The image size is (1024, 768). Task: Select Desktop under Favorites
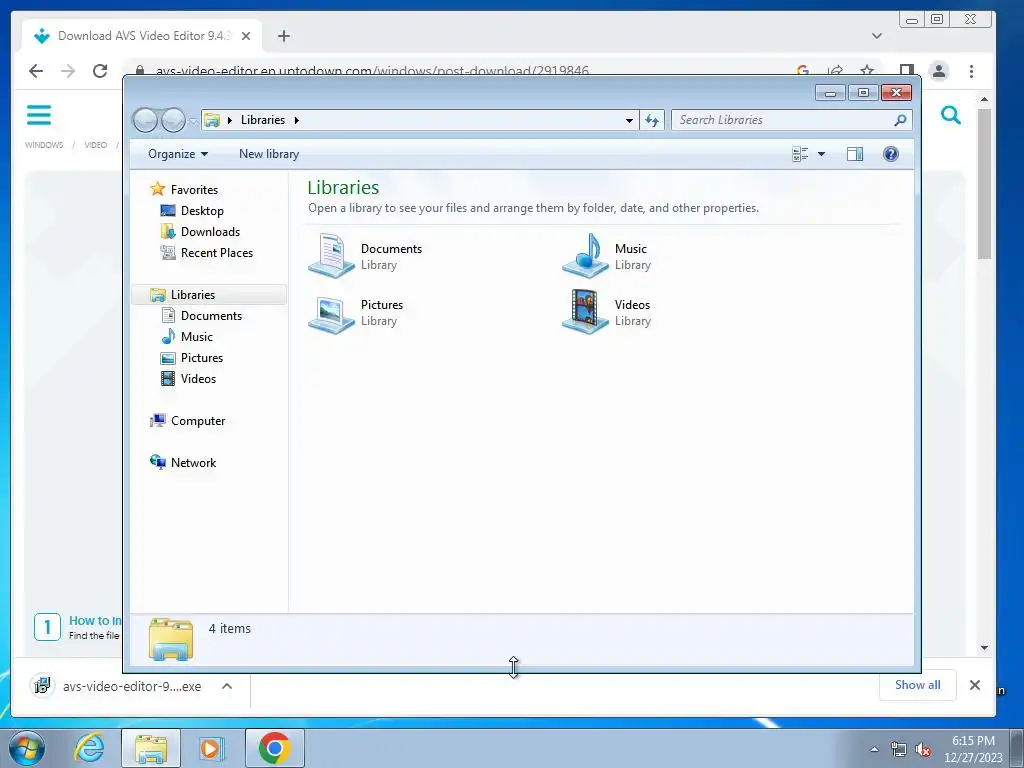pyautogui.click(x=202, y=211)
